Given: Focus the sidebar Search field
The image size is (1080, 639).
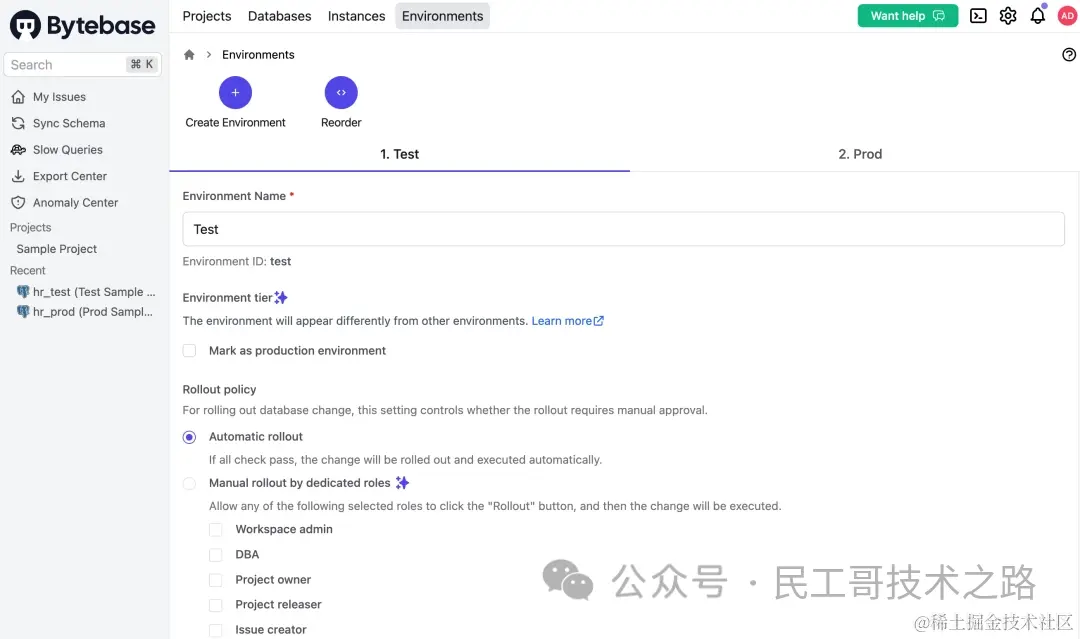Looking at the screenshot, I should [x=83, y=64].
